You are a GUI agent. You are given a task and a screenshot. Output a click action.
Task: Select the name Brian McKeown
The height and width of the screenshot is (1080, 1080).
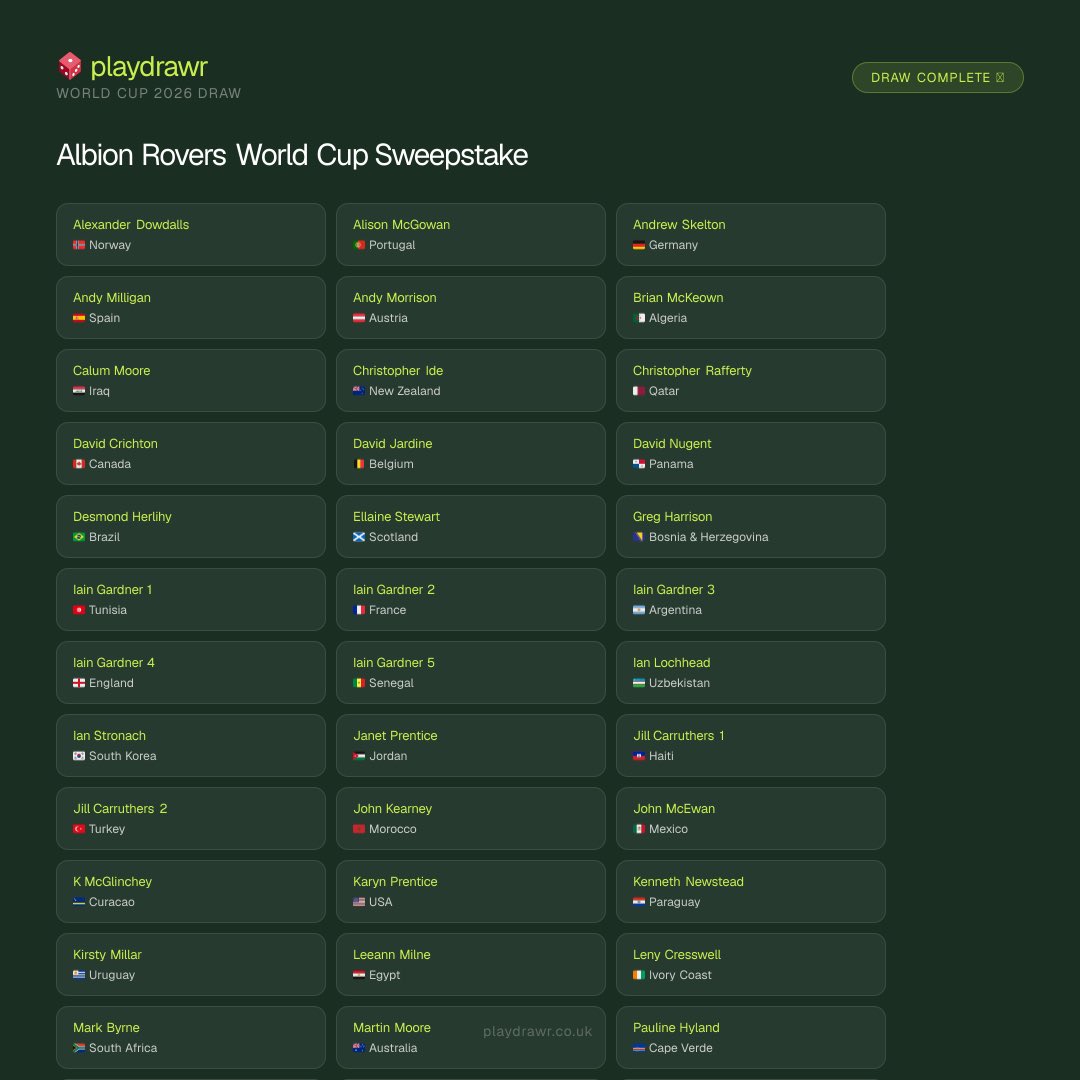pos(678,298)
